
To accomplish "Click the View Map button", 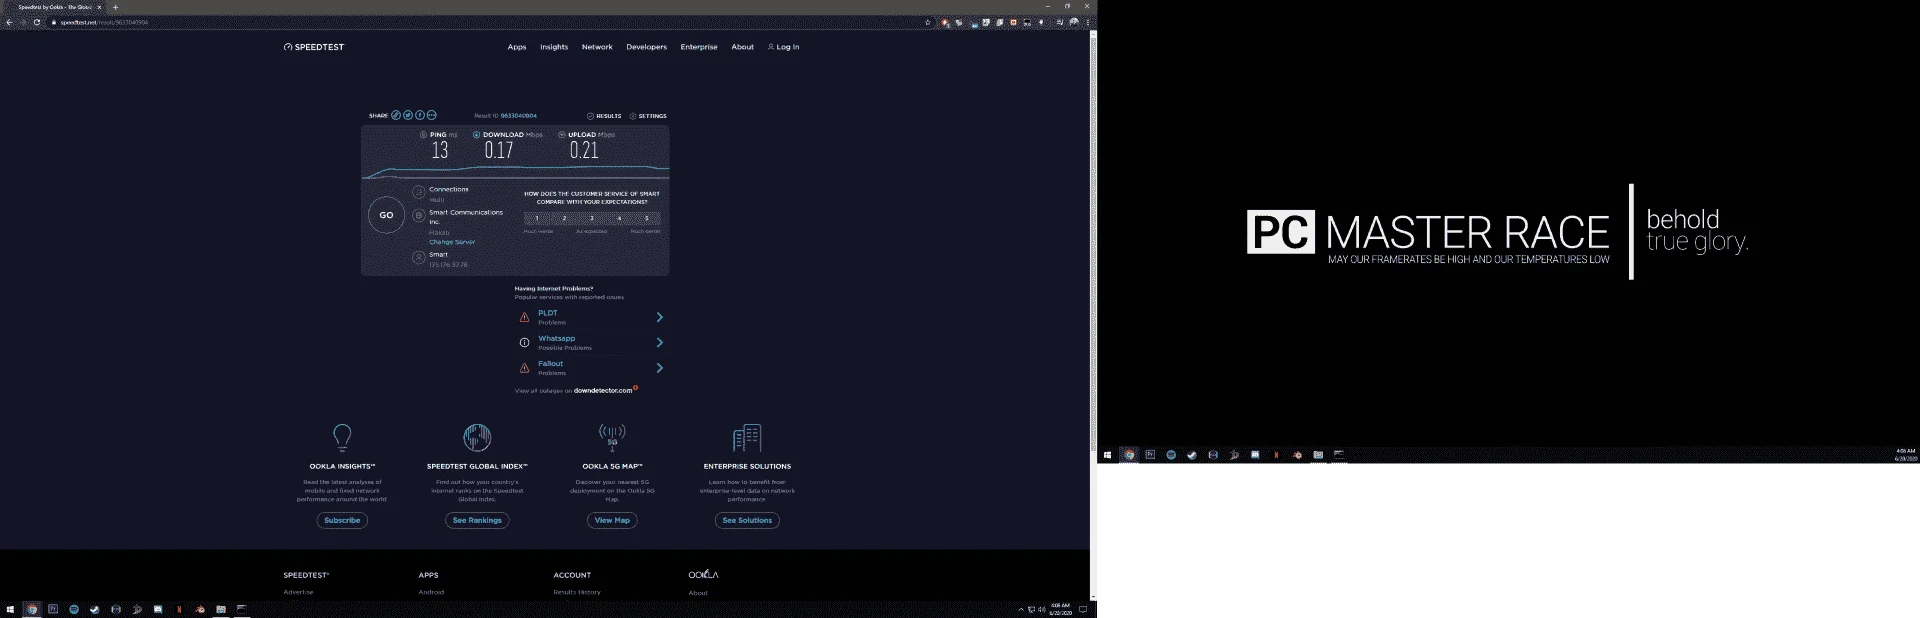I will click(x=612, y=520).
